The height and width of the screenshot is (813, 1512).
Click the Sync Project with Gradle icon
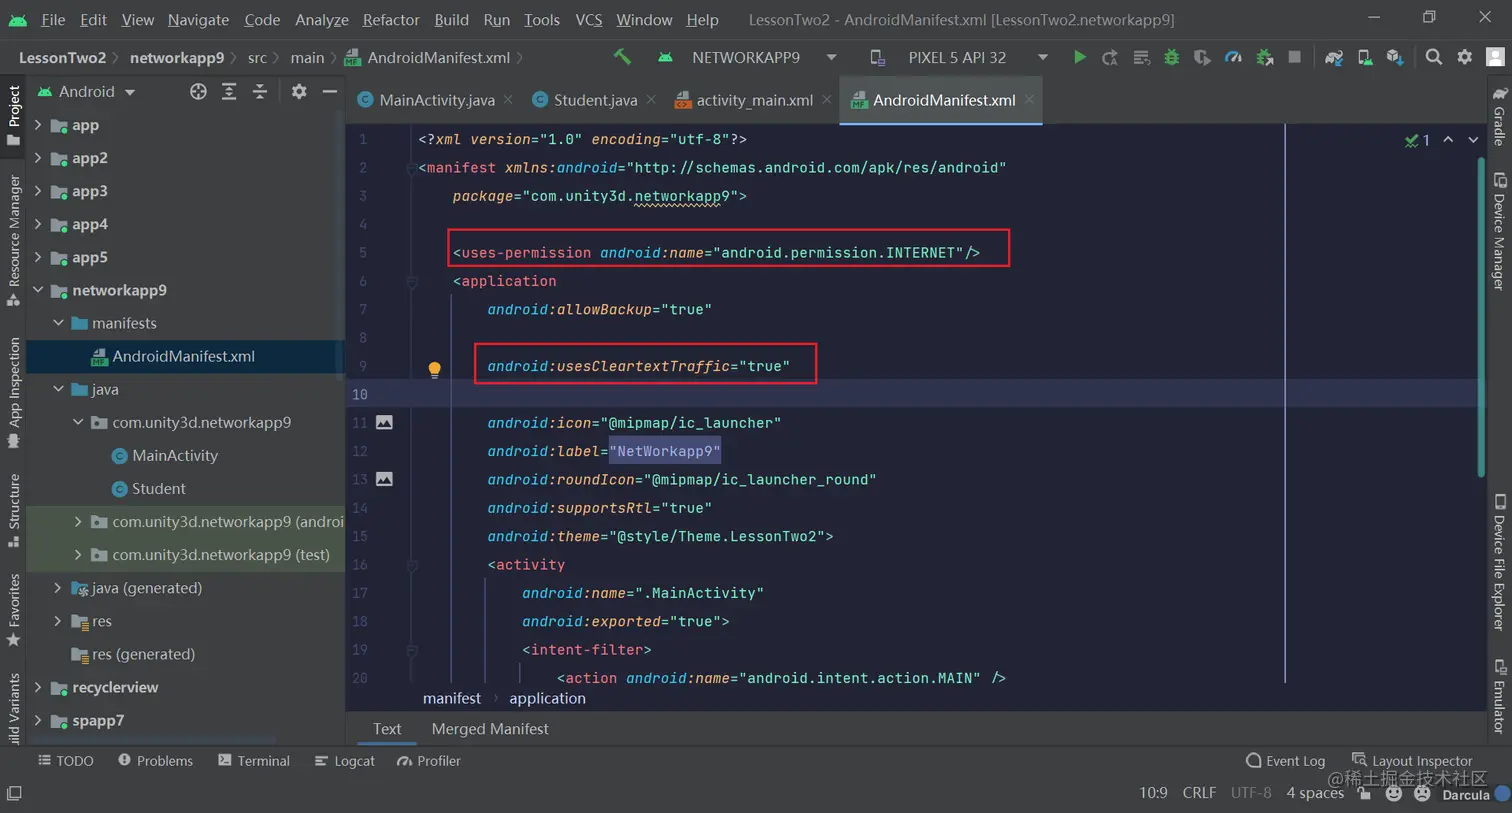tap(1333, 57)
